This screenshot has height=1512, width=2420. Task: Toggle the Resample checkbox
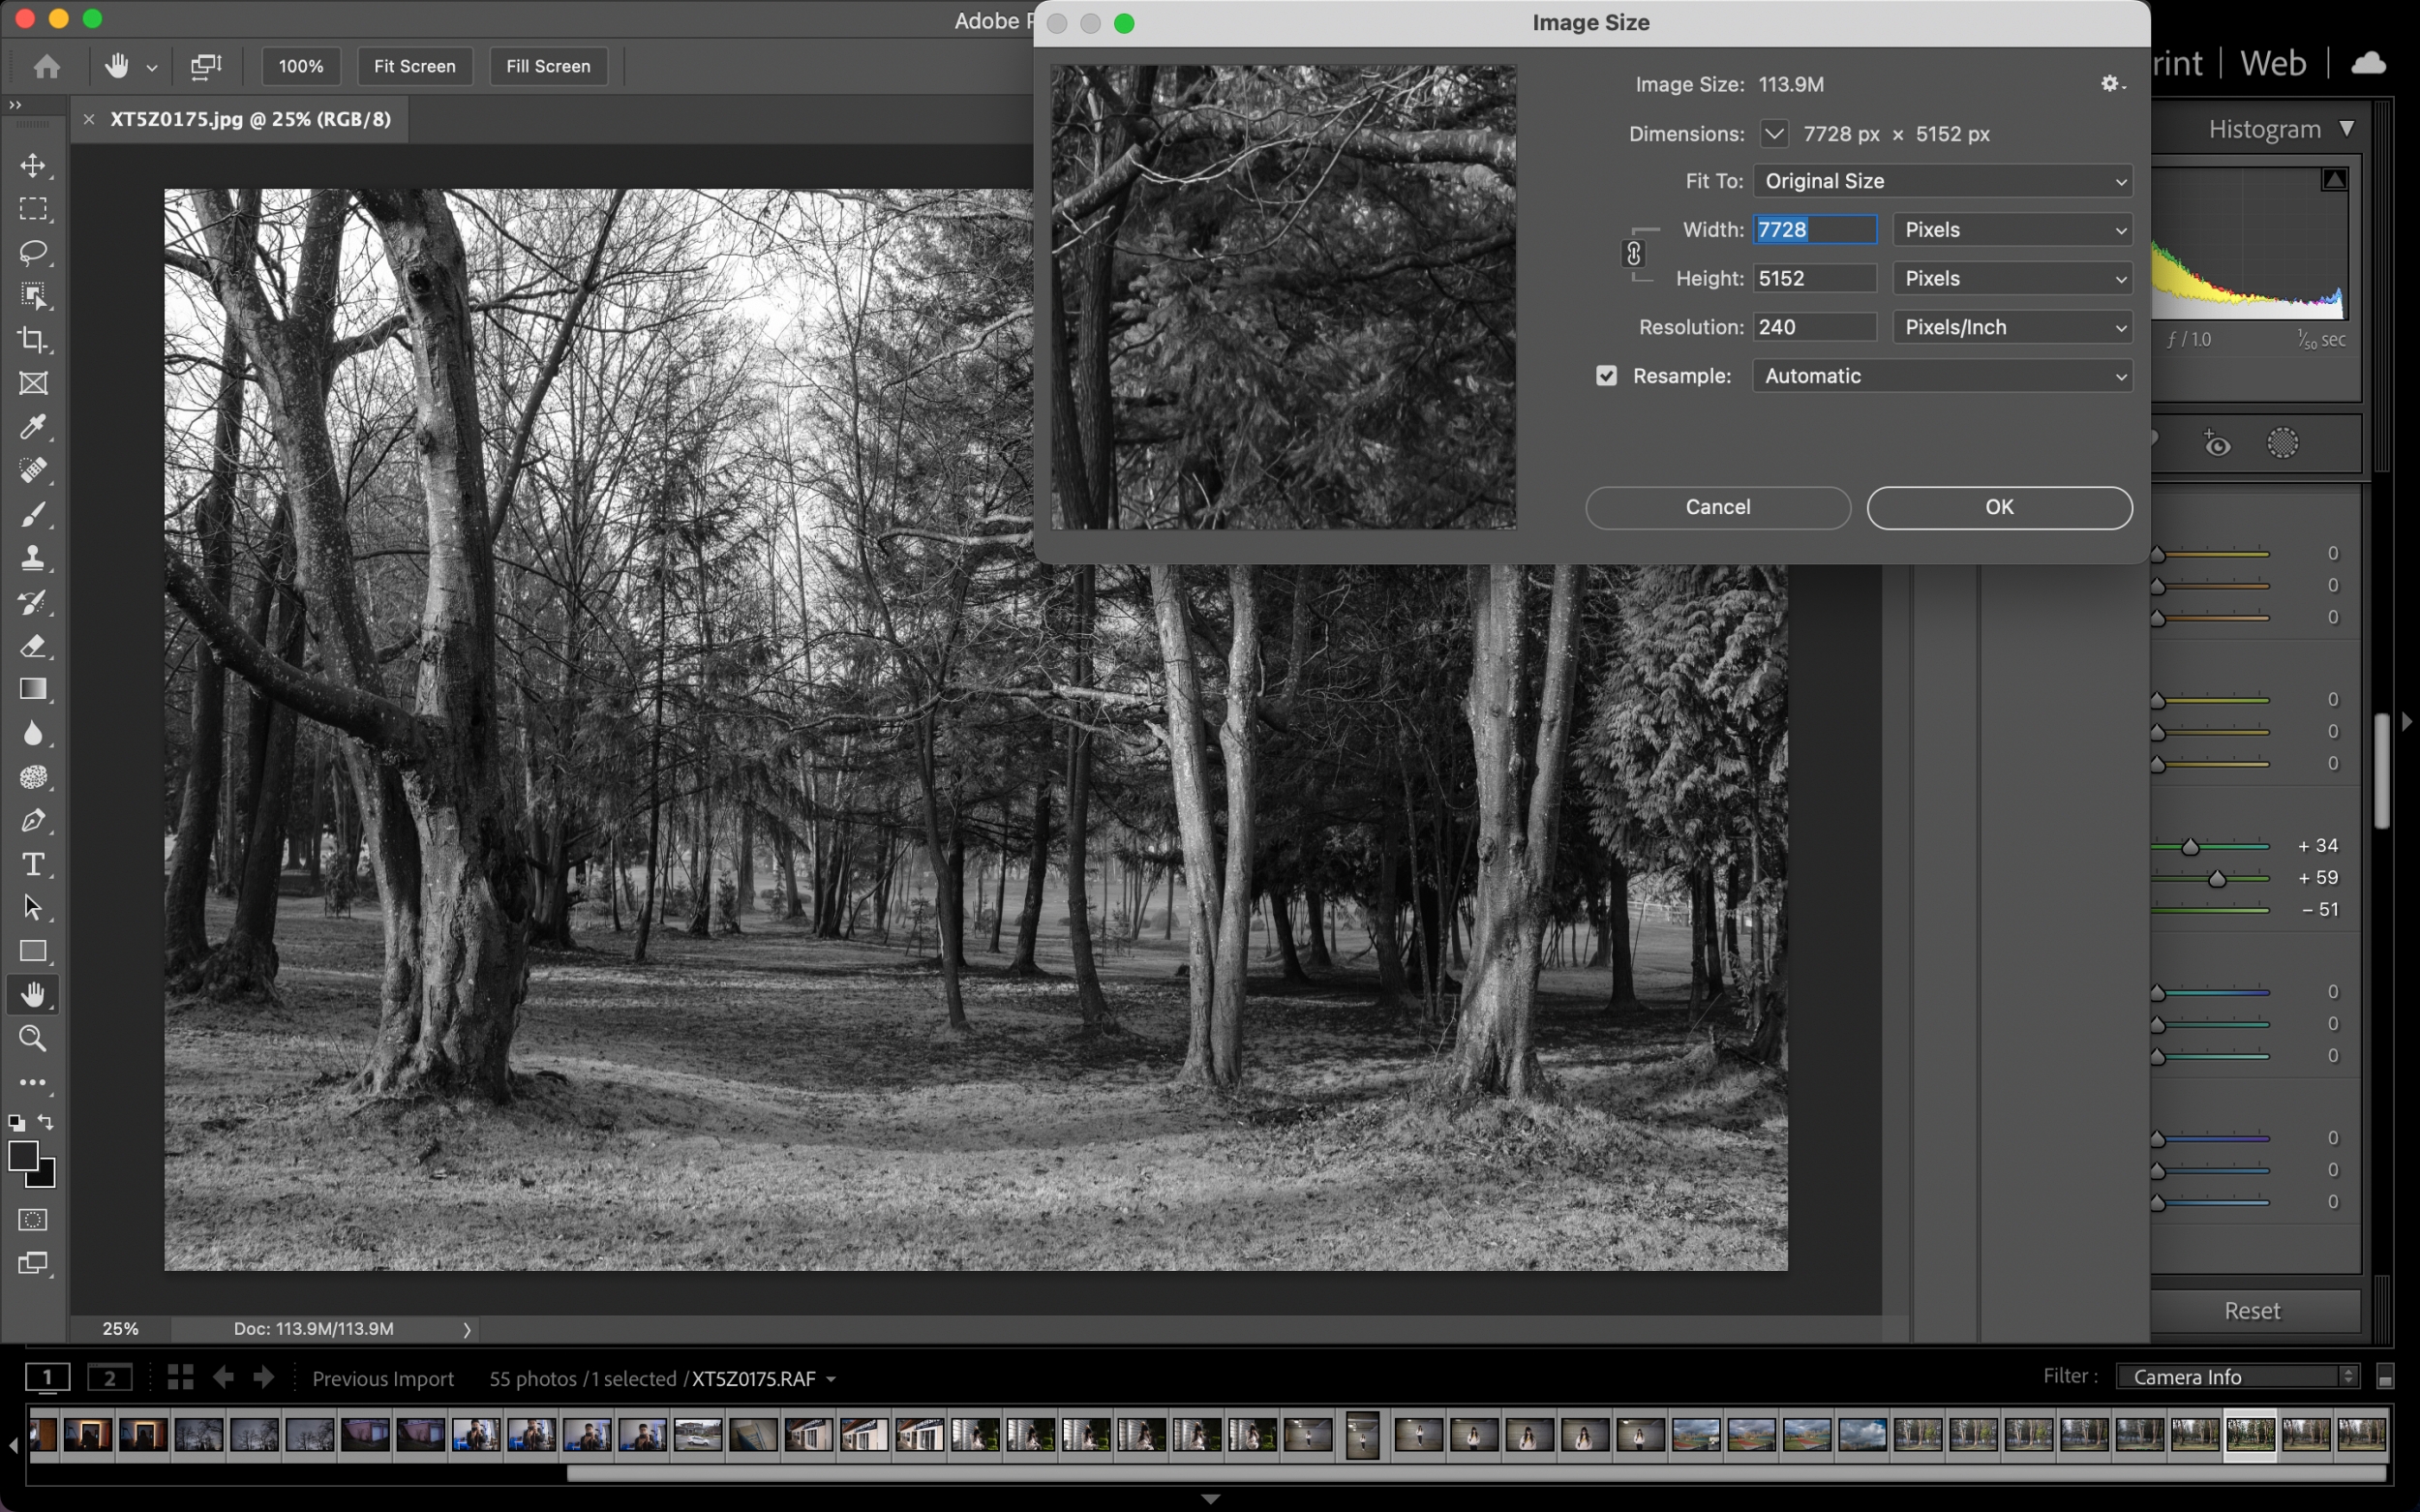click(1605, 377)
